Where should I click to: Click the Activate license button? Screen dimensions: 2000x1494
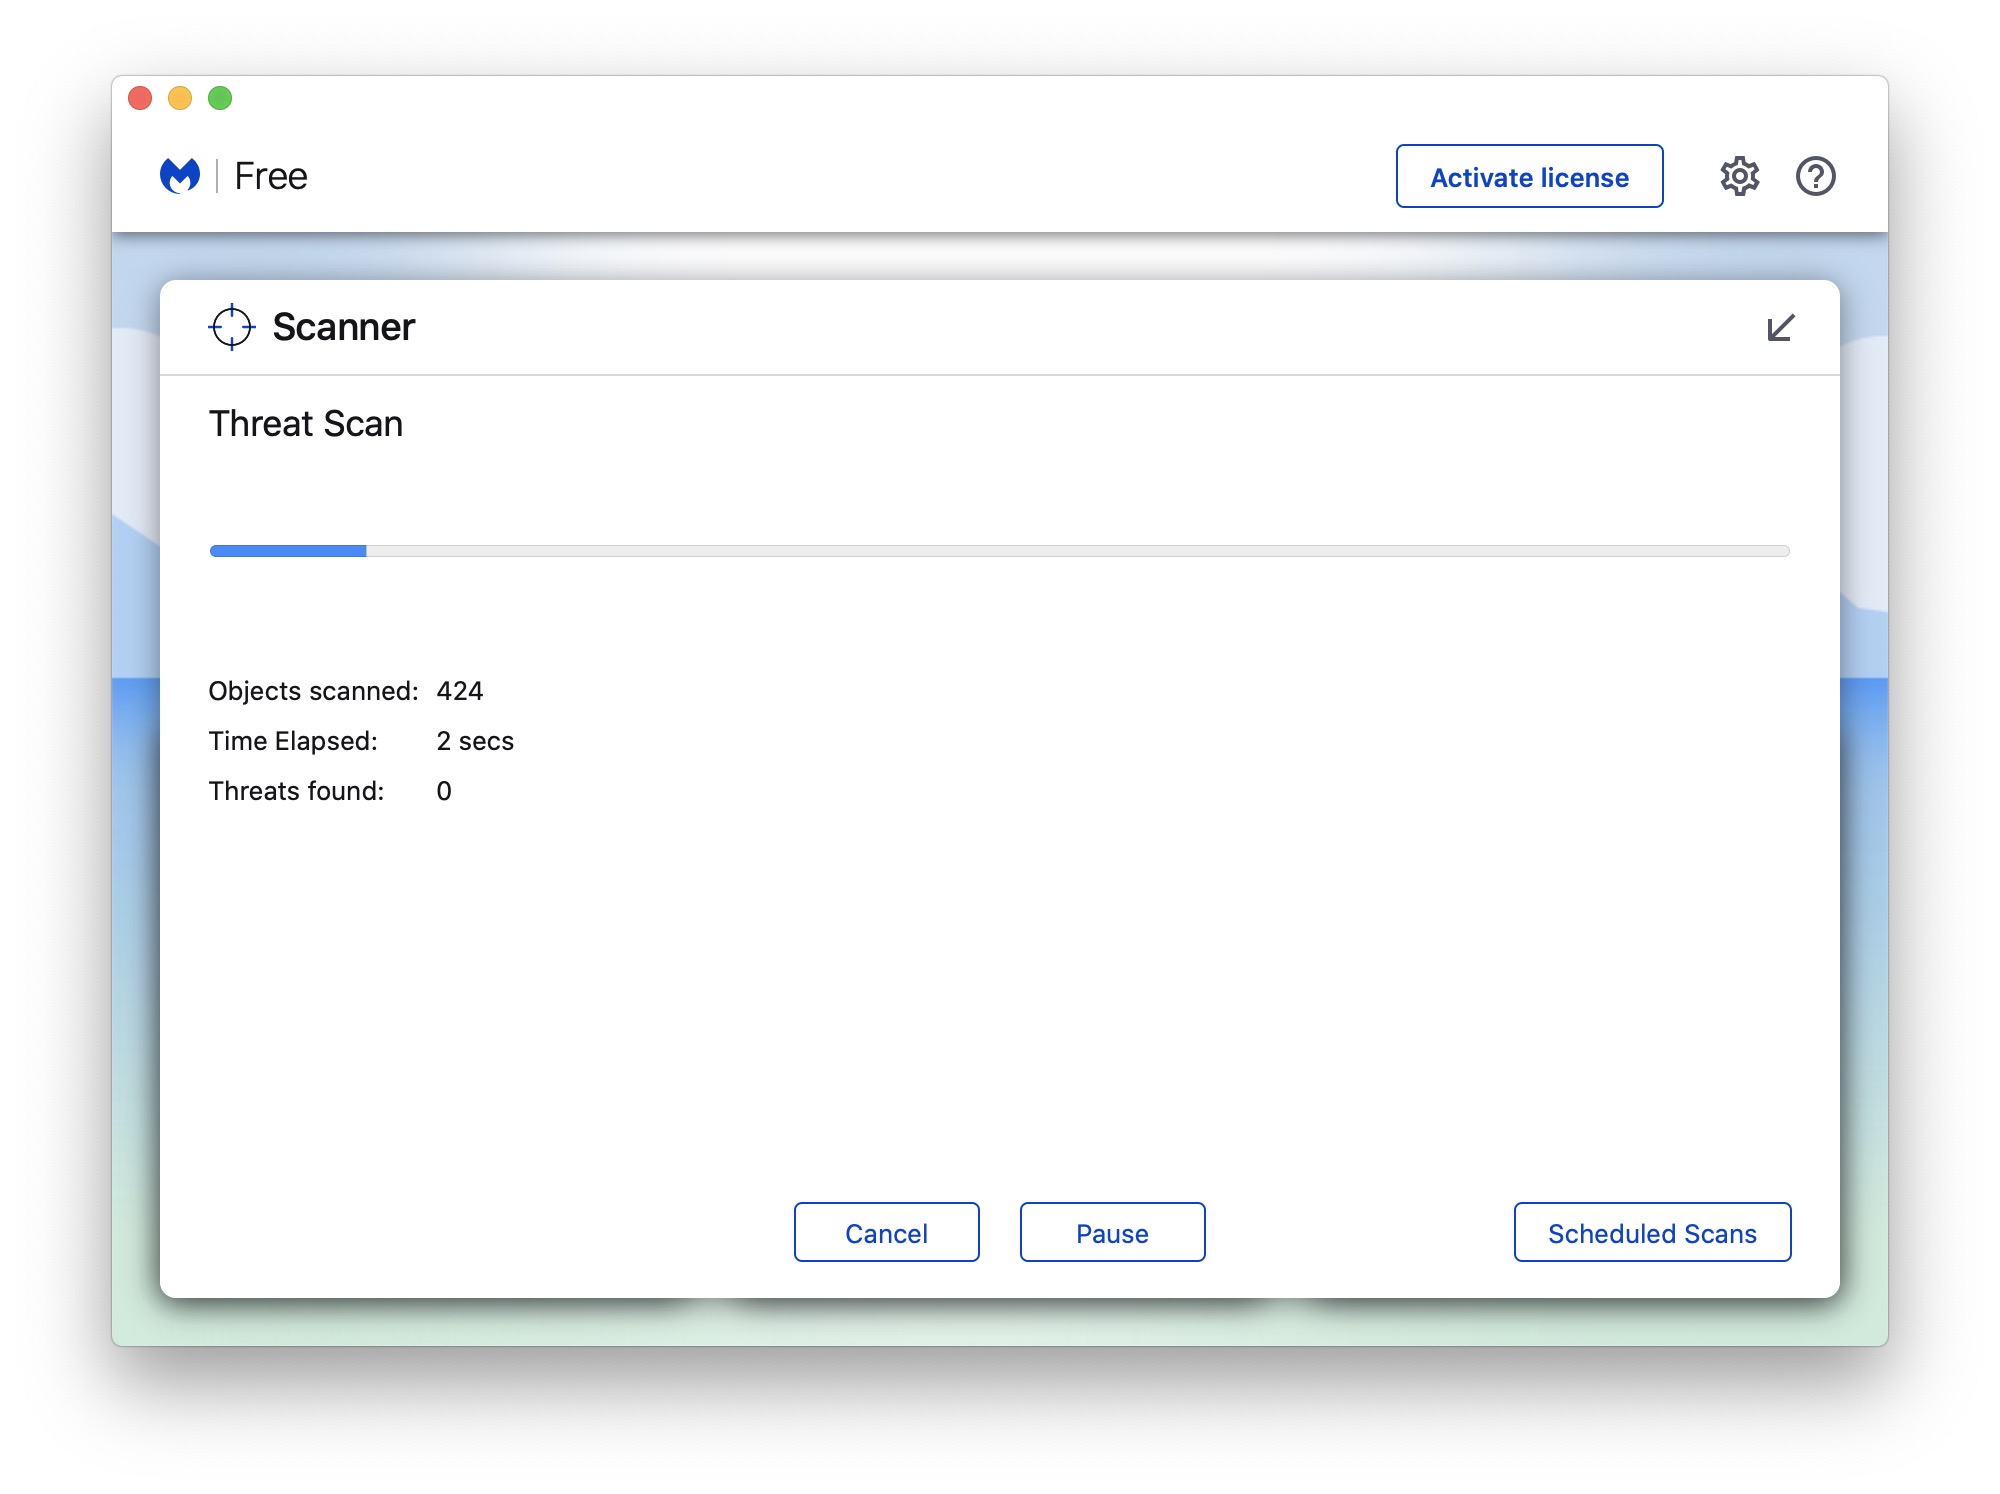click(1529, 177)
